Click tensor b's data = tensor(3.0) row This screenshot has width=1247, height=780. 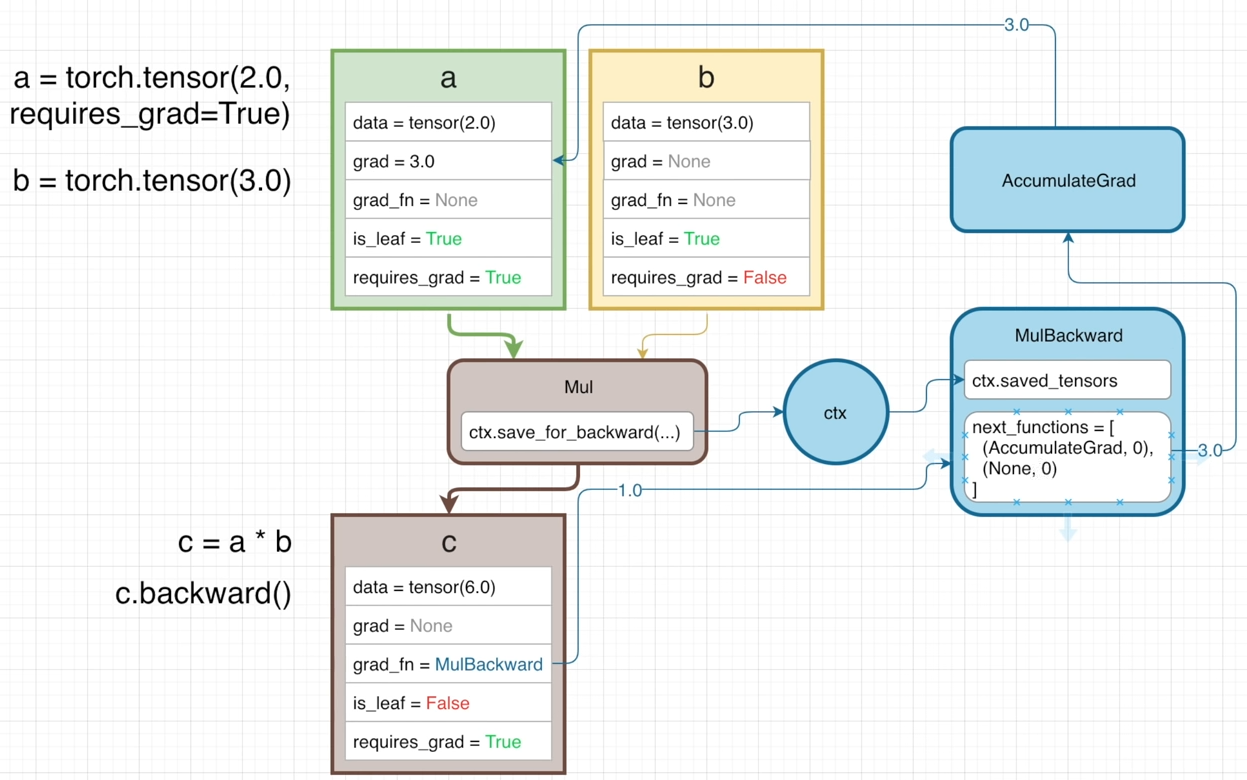(706, 123)
